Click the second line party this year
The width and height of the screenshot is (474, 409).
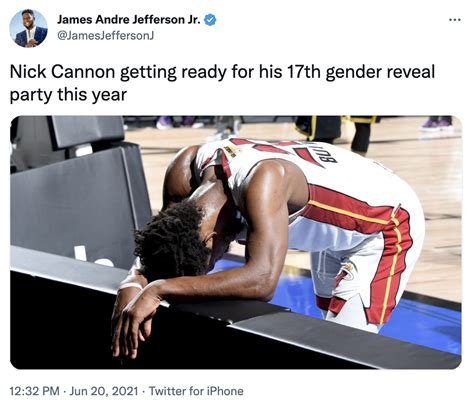pos(68,95)
